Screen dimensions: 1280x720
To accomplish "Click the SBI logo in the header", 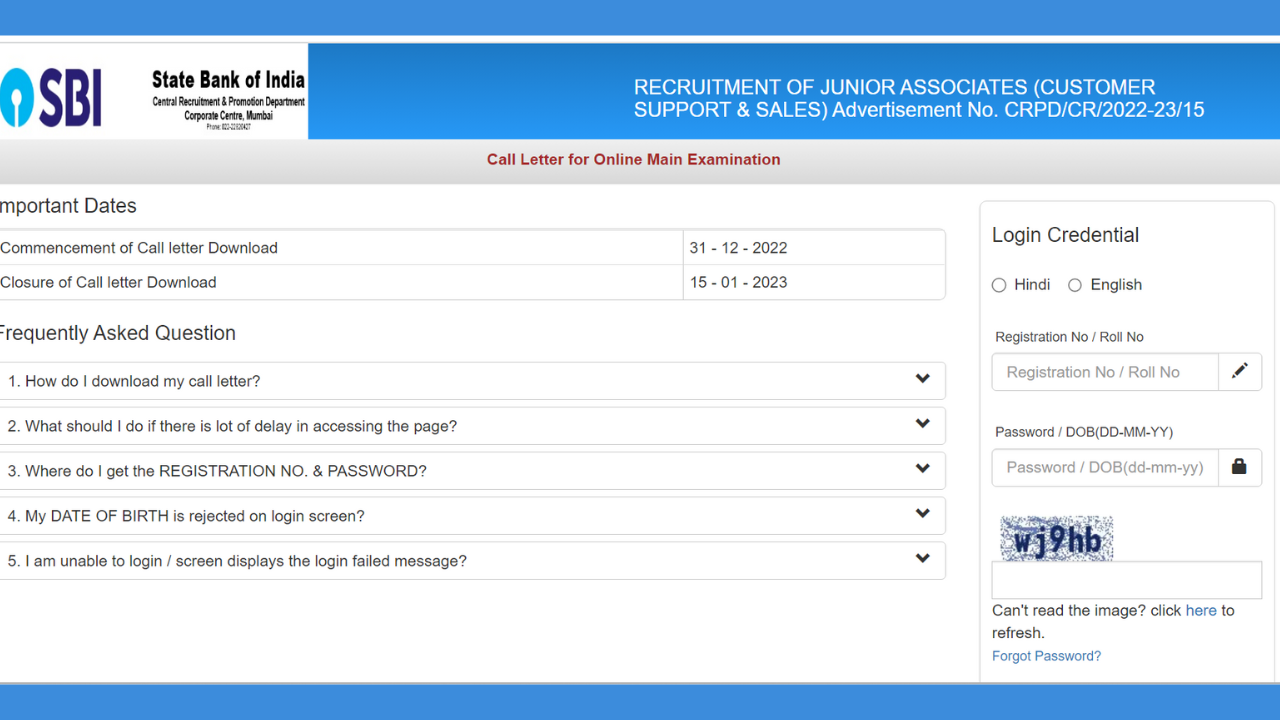I will pos(52,97).
